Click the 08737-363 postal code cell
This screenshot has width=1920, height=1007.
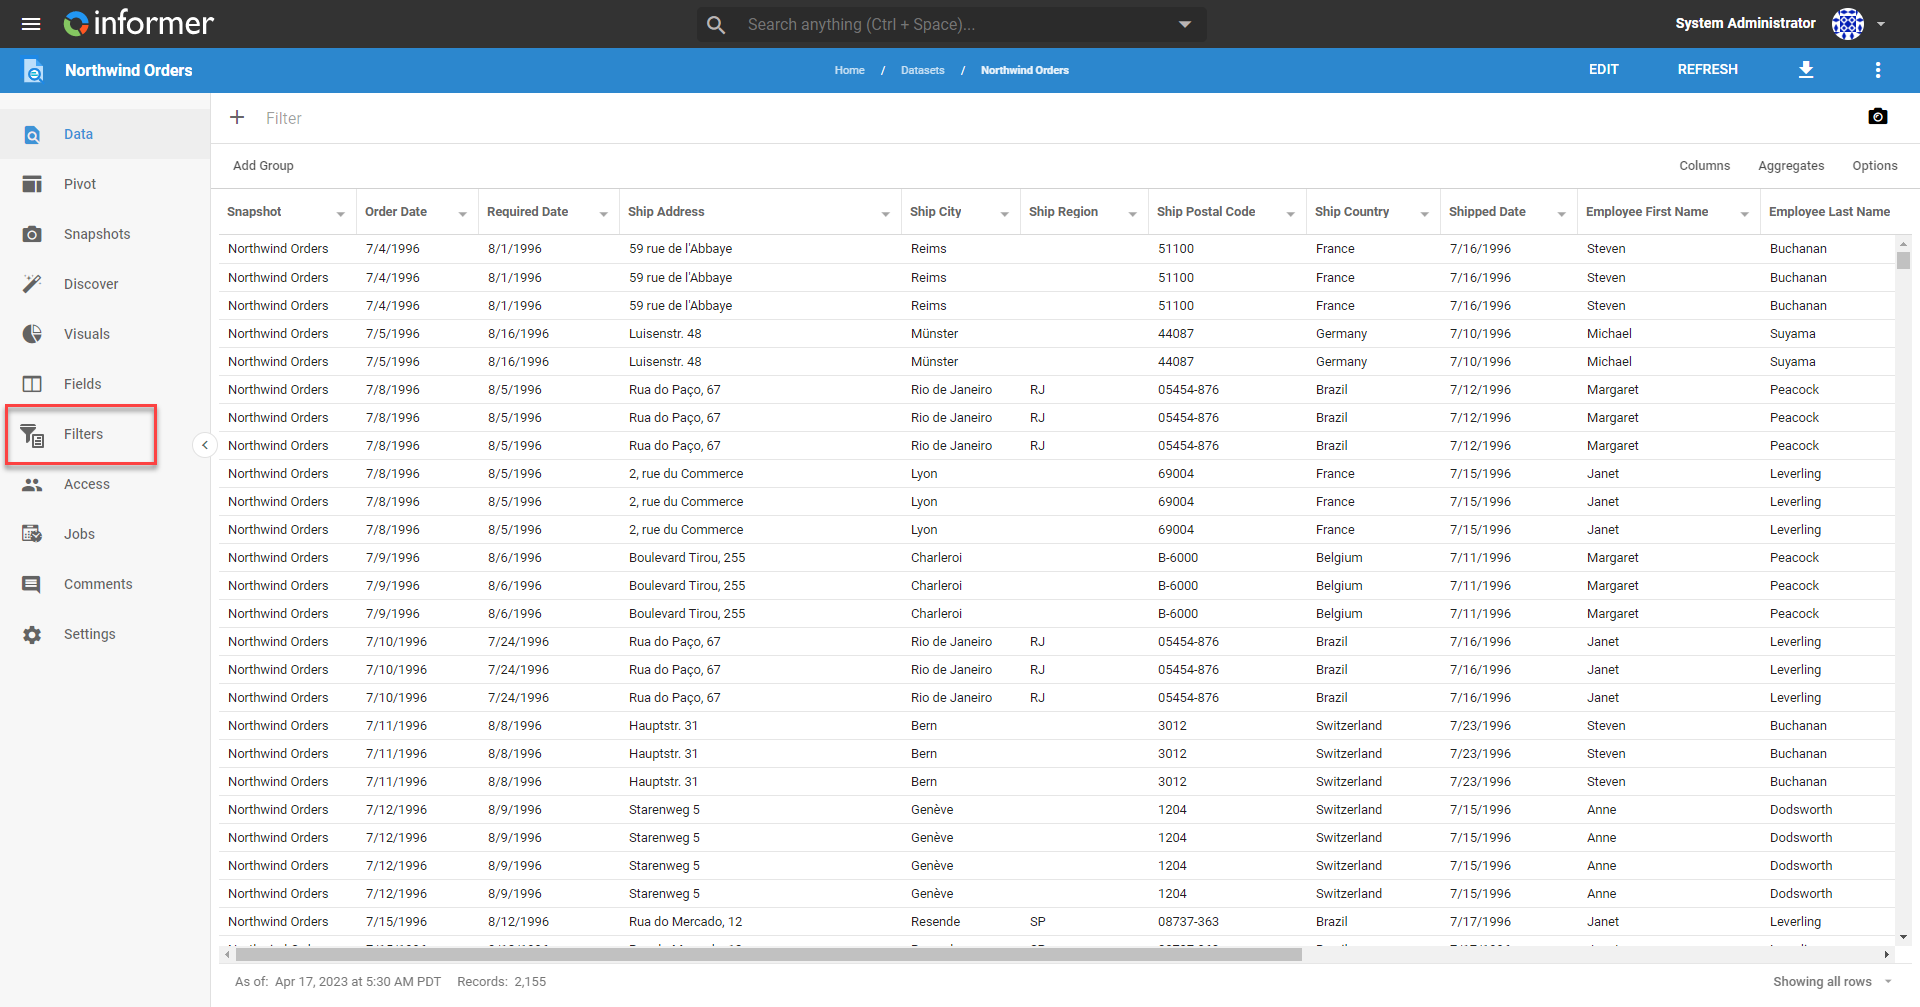click(x=1188, y=922)
